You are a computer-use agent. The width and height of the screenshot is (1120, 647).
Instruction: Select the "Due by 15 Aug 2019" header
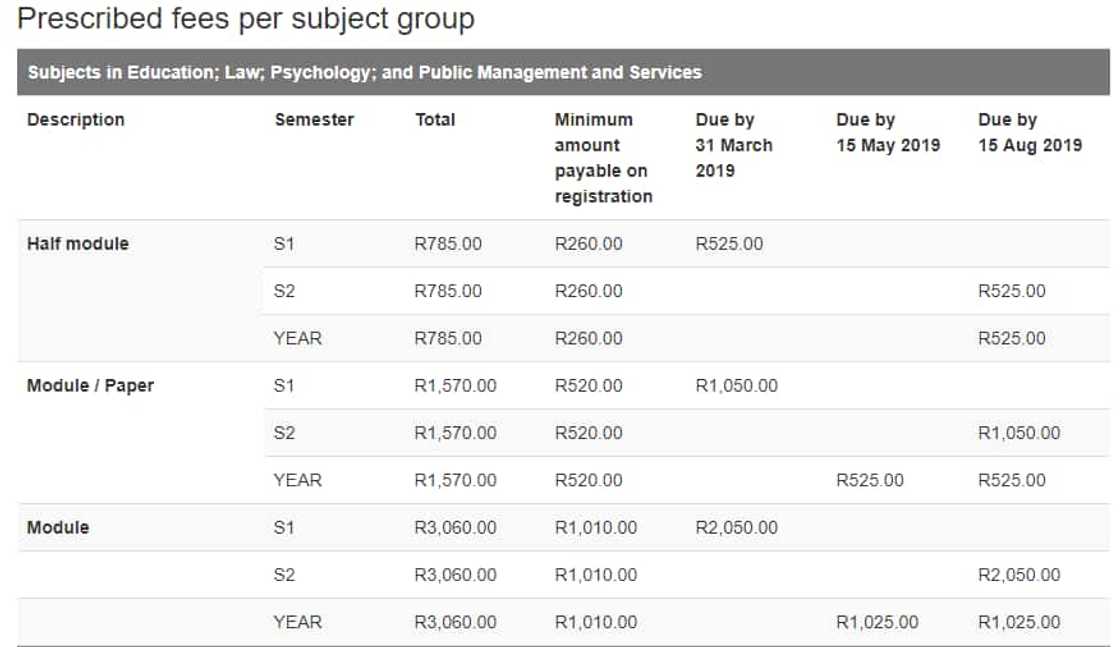click(x=1030, y=133)
